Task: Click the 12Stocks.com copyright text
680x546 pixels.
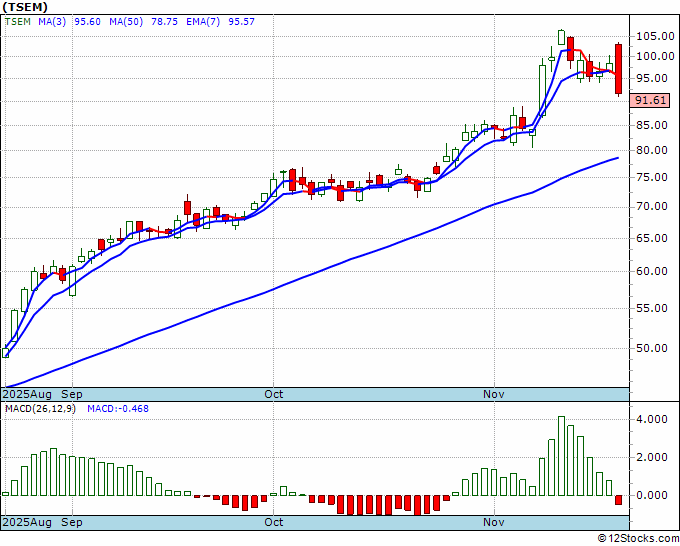Action: 638,539
